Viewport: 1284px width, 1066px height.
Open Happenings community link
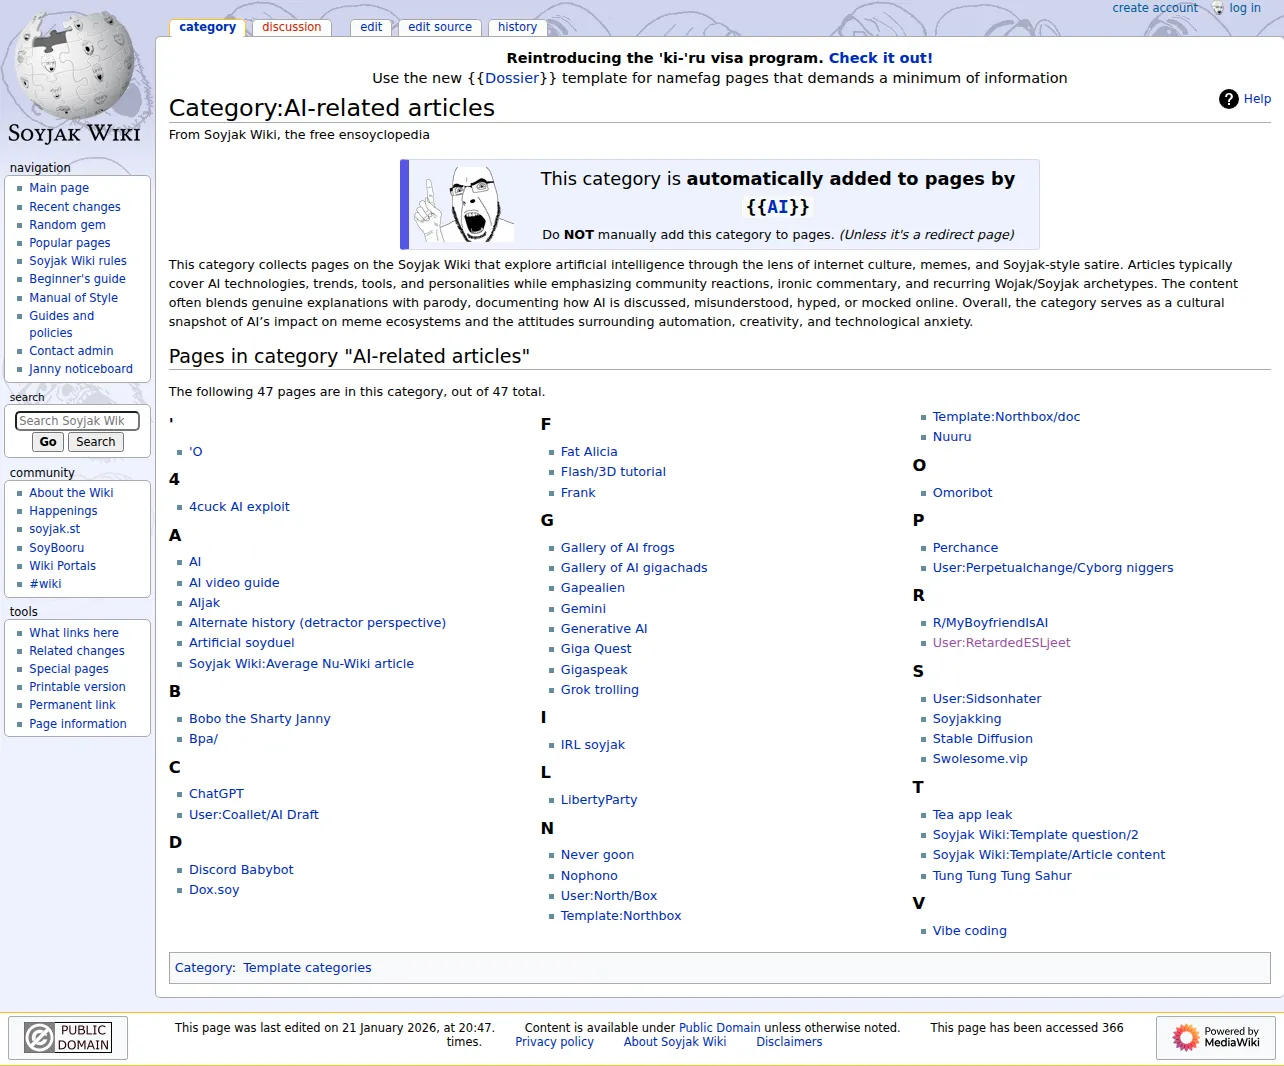coord(63,511)
